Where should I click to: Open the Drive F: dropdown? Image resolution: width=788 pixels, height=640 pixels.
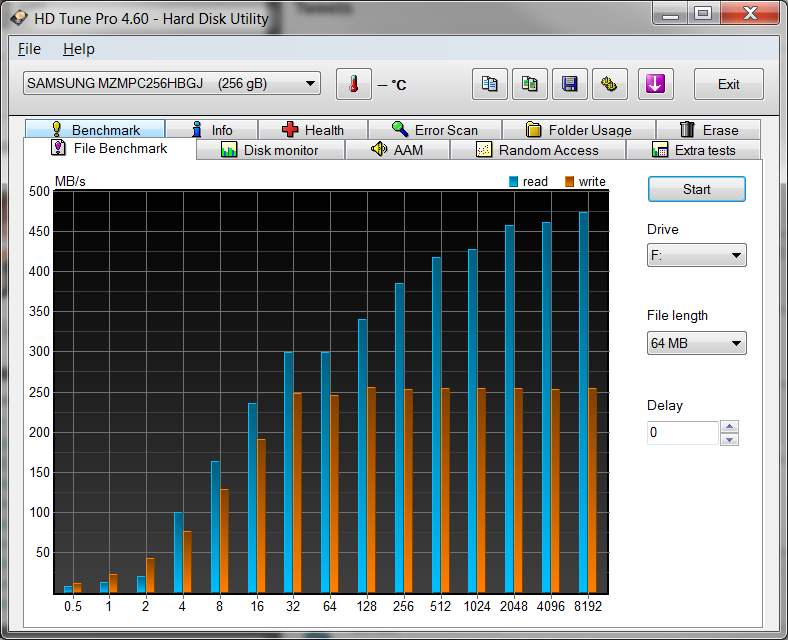pyautogui.click(x=696, y=256)
